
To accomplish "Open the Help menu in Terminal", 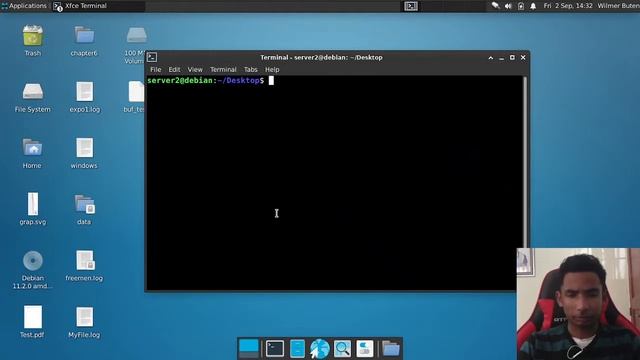I will pyautogui.click(x=272, y=69).
